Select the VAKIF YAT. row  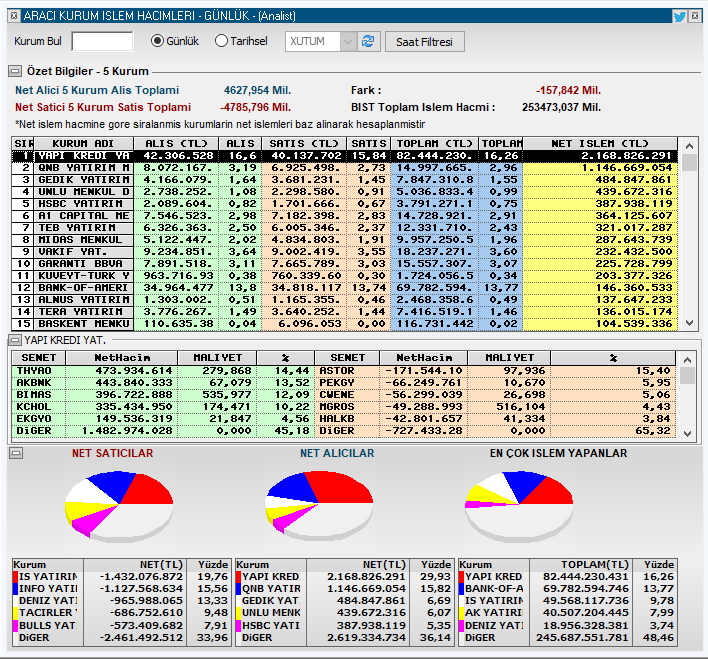(345, 252)
